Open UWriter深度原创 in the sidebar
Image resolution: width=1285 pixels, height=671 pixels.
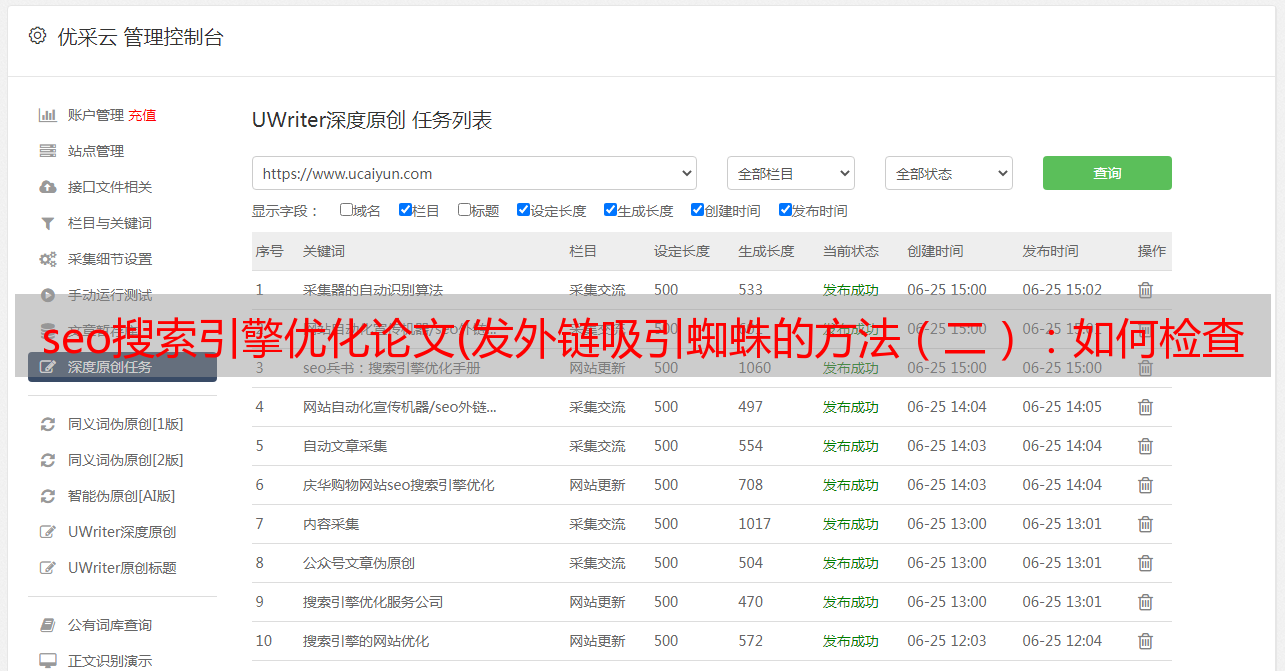[x=122, y=532]
